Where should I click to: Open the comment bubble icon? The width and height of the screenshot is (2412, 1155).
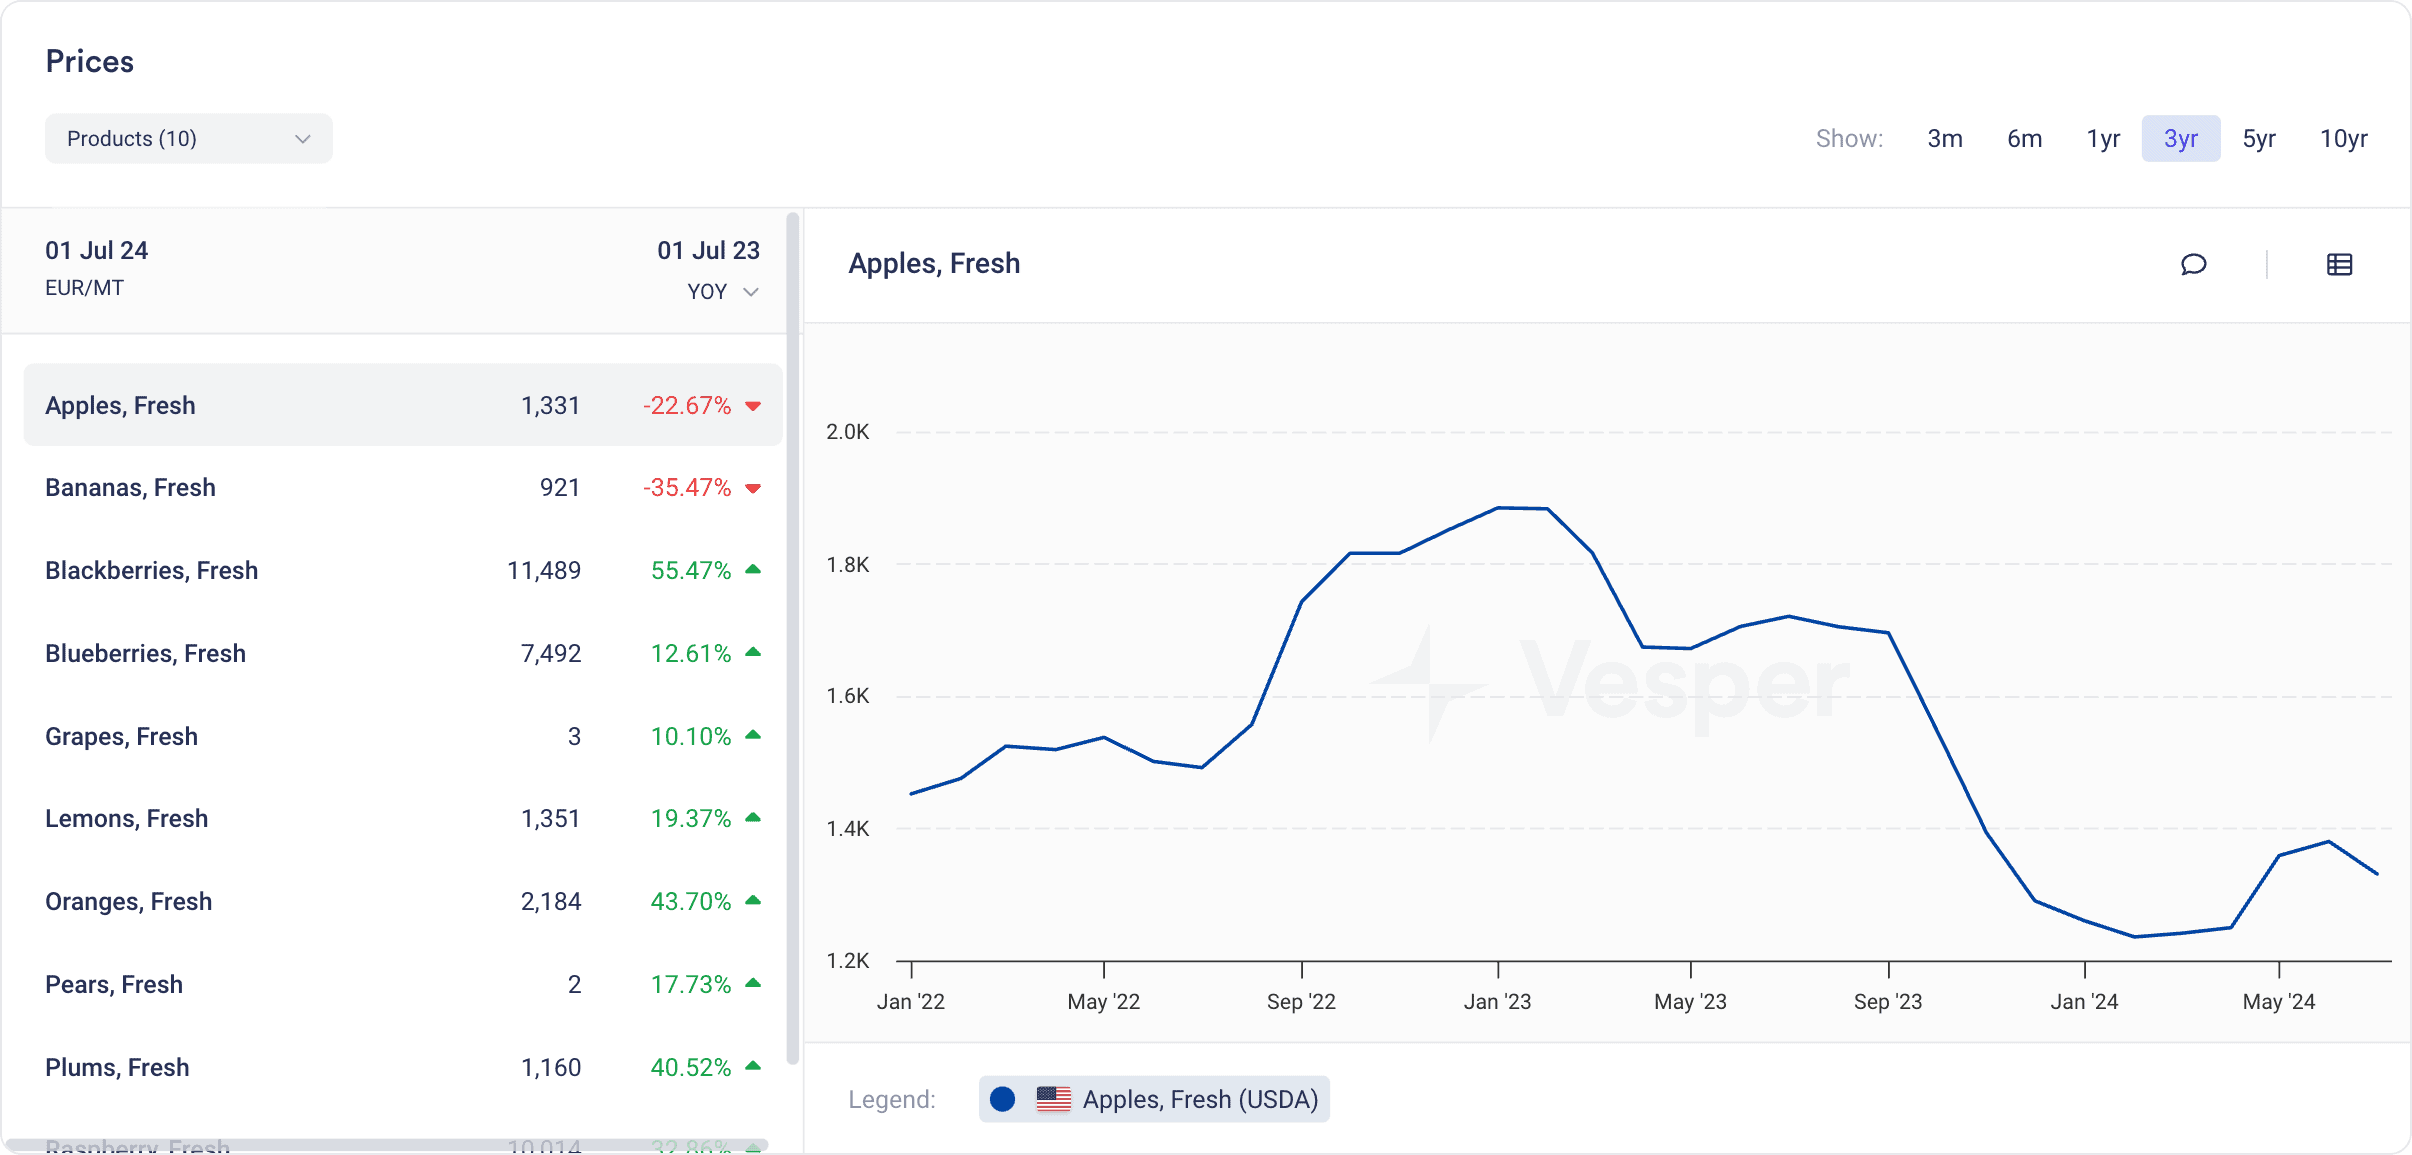[x=2193, y=264]
